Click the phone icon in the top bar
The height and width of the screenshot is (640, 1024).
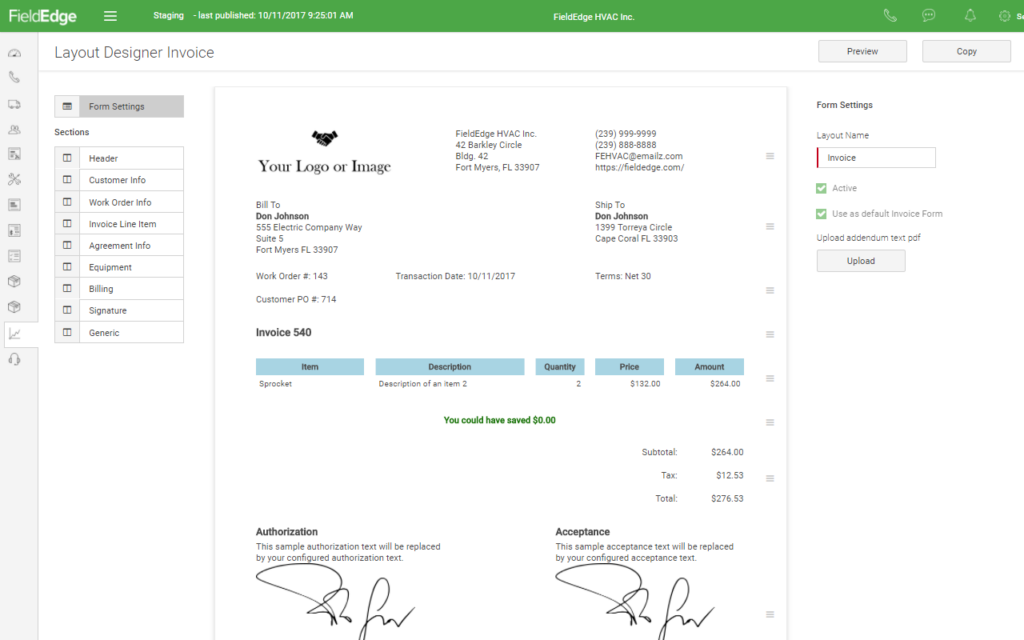tap(890, 15)
